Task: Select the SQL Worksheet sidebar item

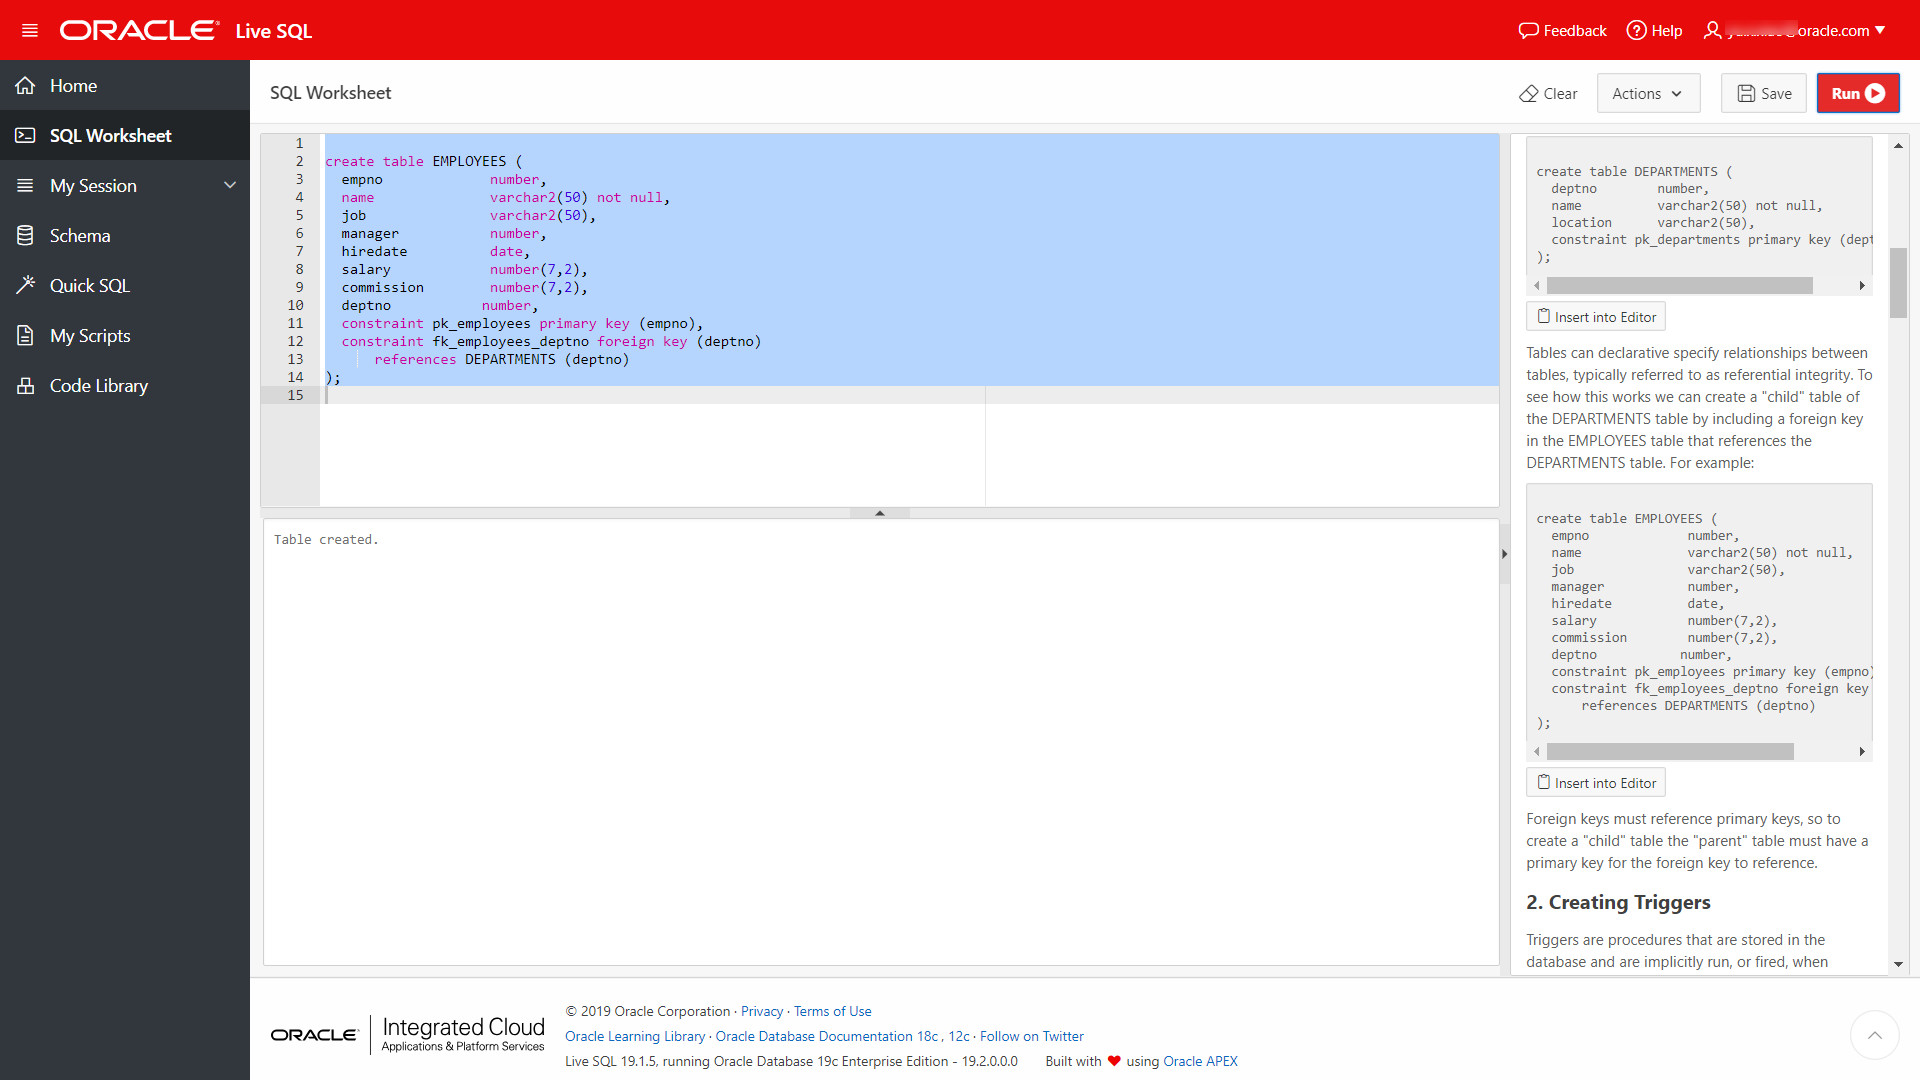Action: click(110, 136)
